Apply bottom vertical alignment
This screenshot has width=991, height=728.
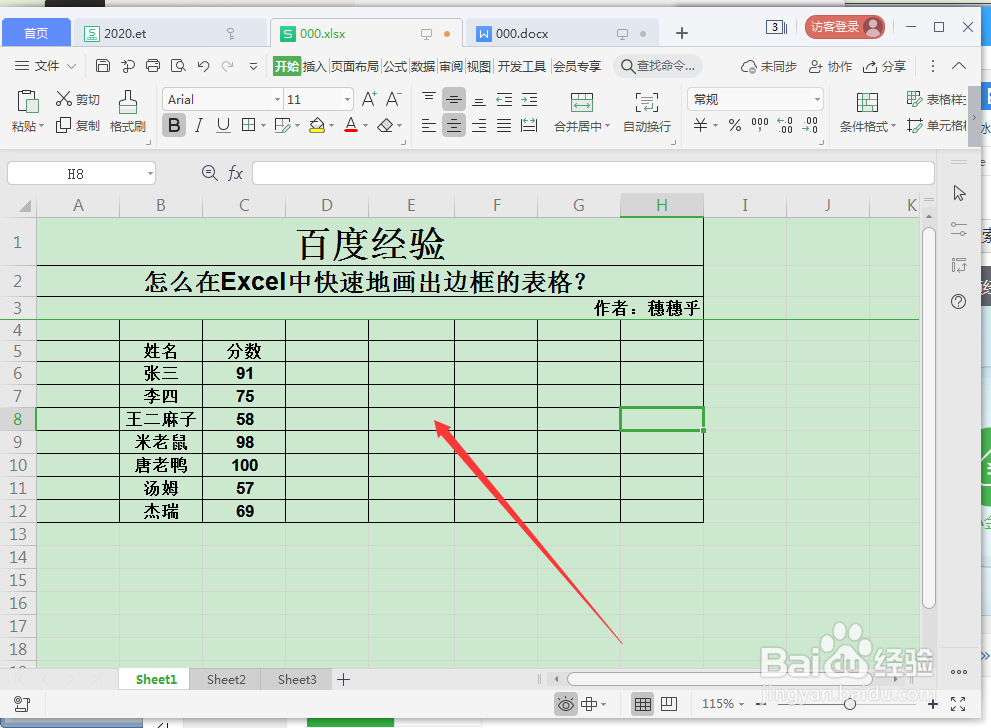pyautogui.click(x=479, y=99)
